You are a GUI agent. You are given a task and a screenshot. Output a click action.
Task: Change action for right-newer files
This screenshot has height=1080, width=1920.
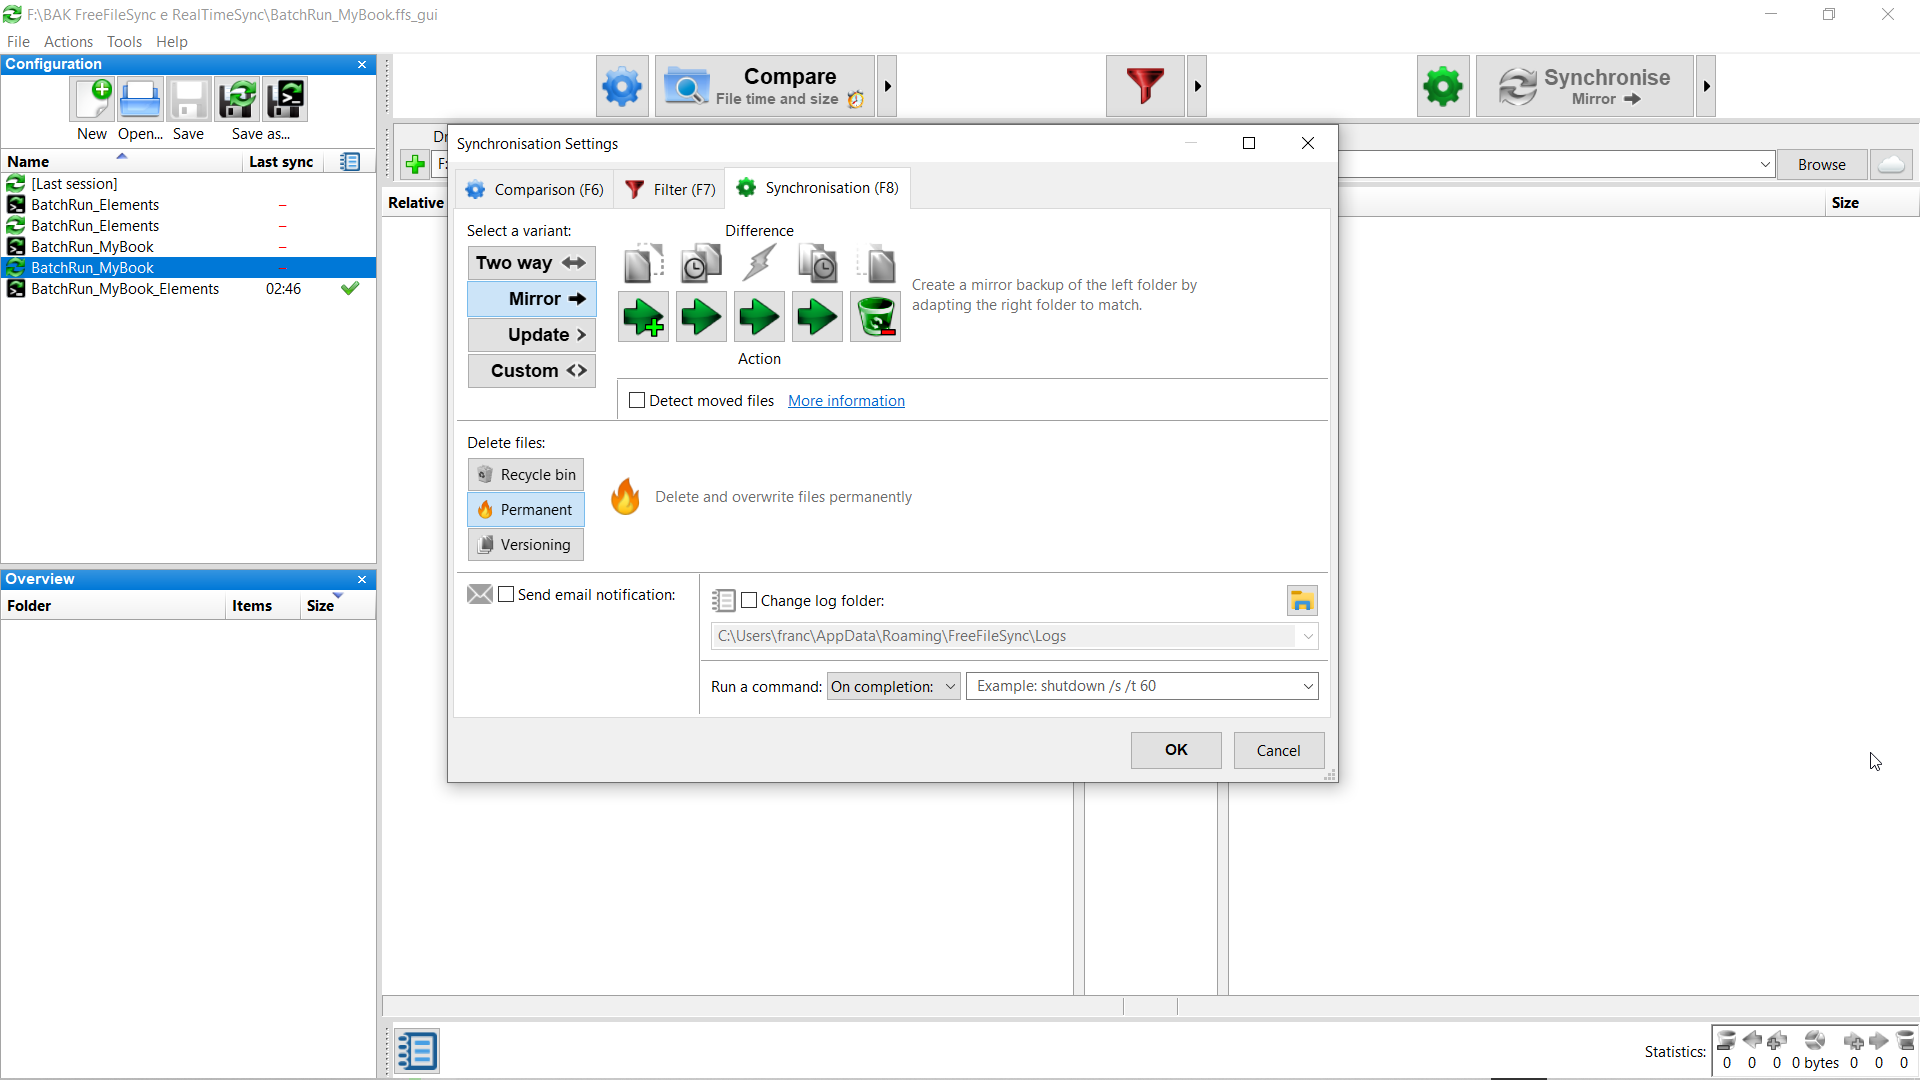pos(817,317)
